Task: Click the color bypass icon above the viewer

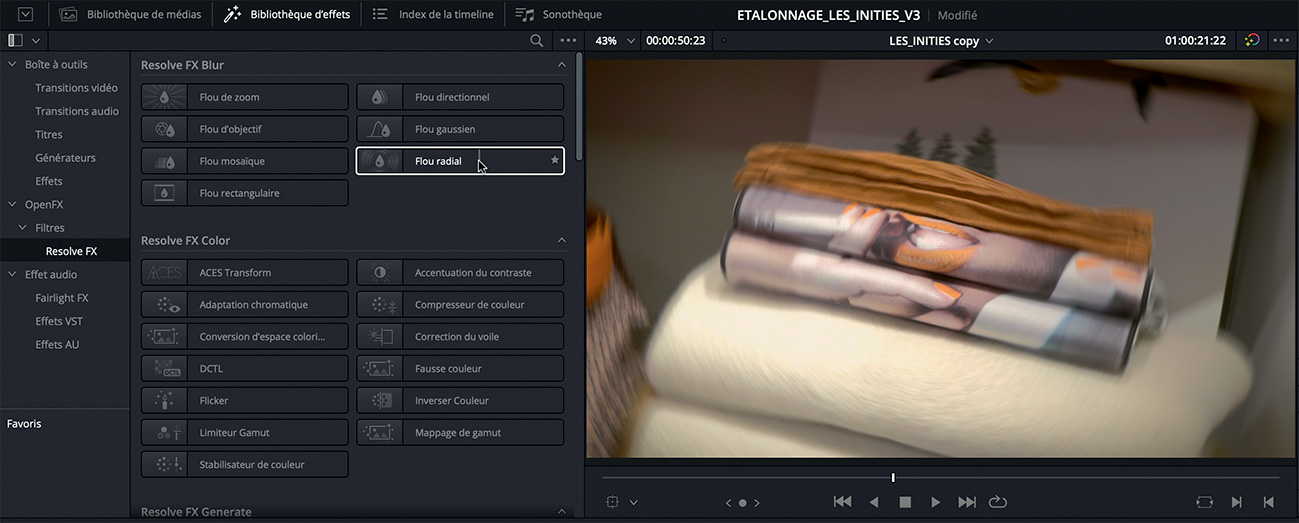Action: 1252,41
